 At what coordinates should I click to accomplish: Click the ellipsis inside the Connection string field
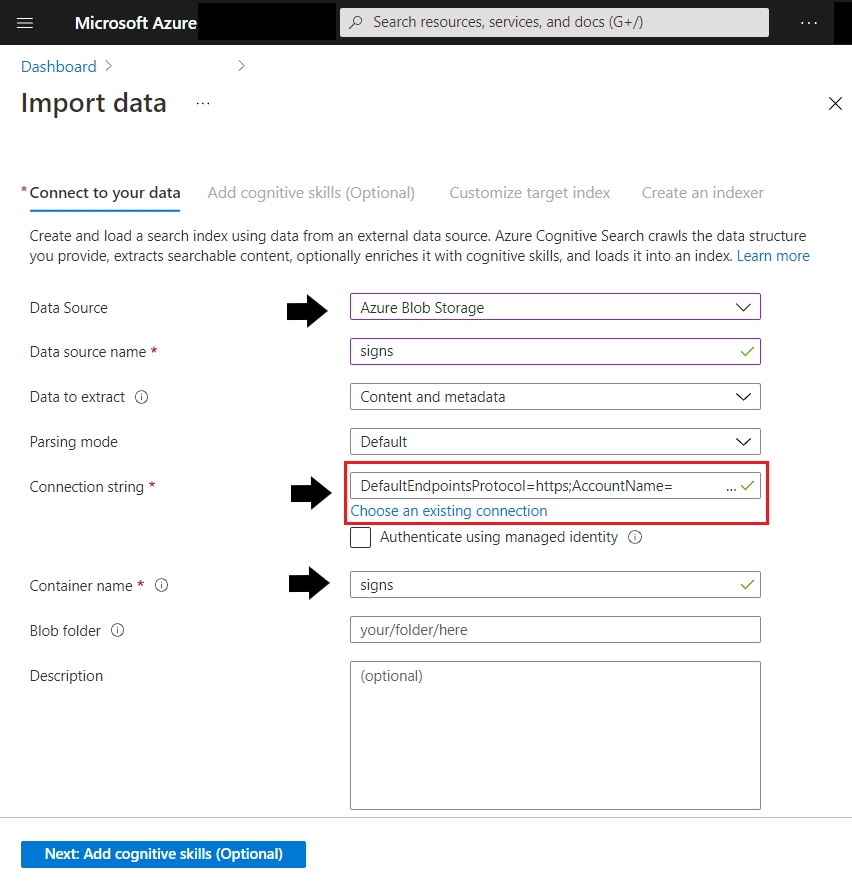coord(731,487)
